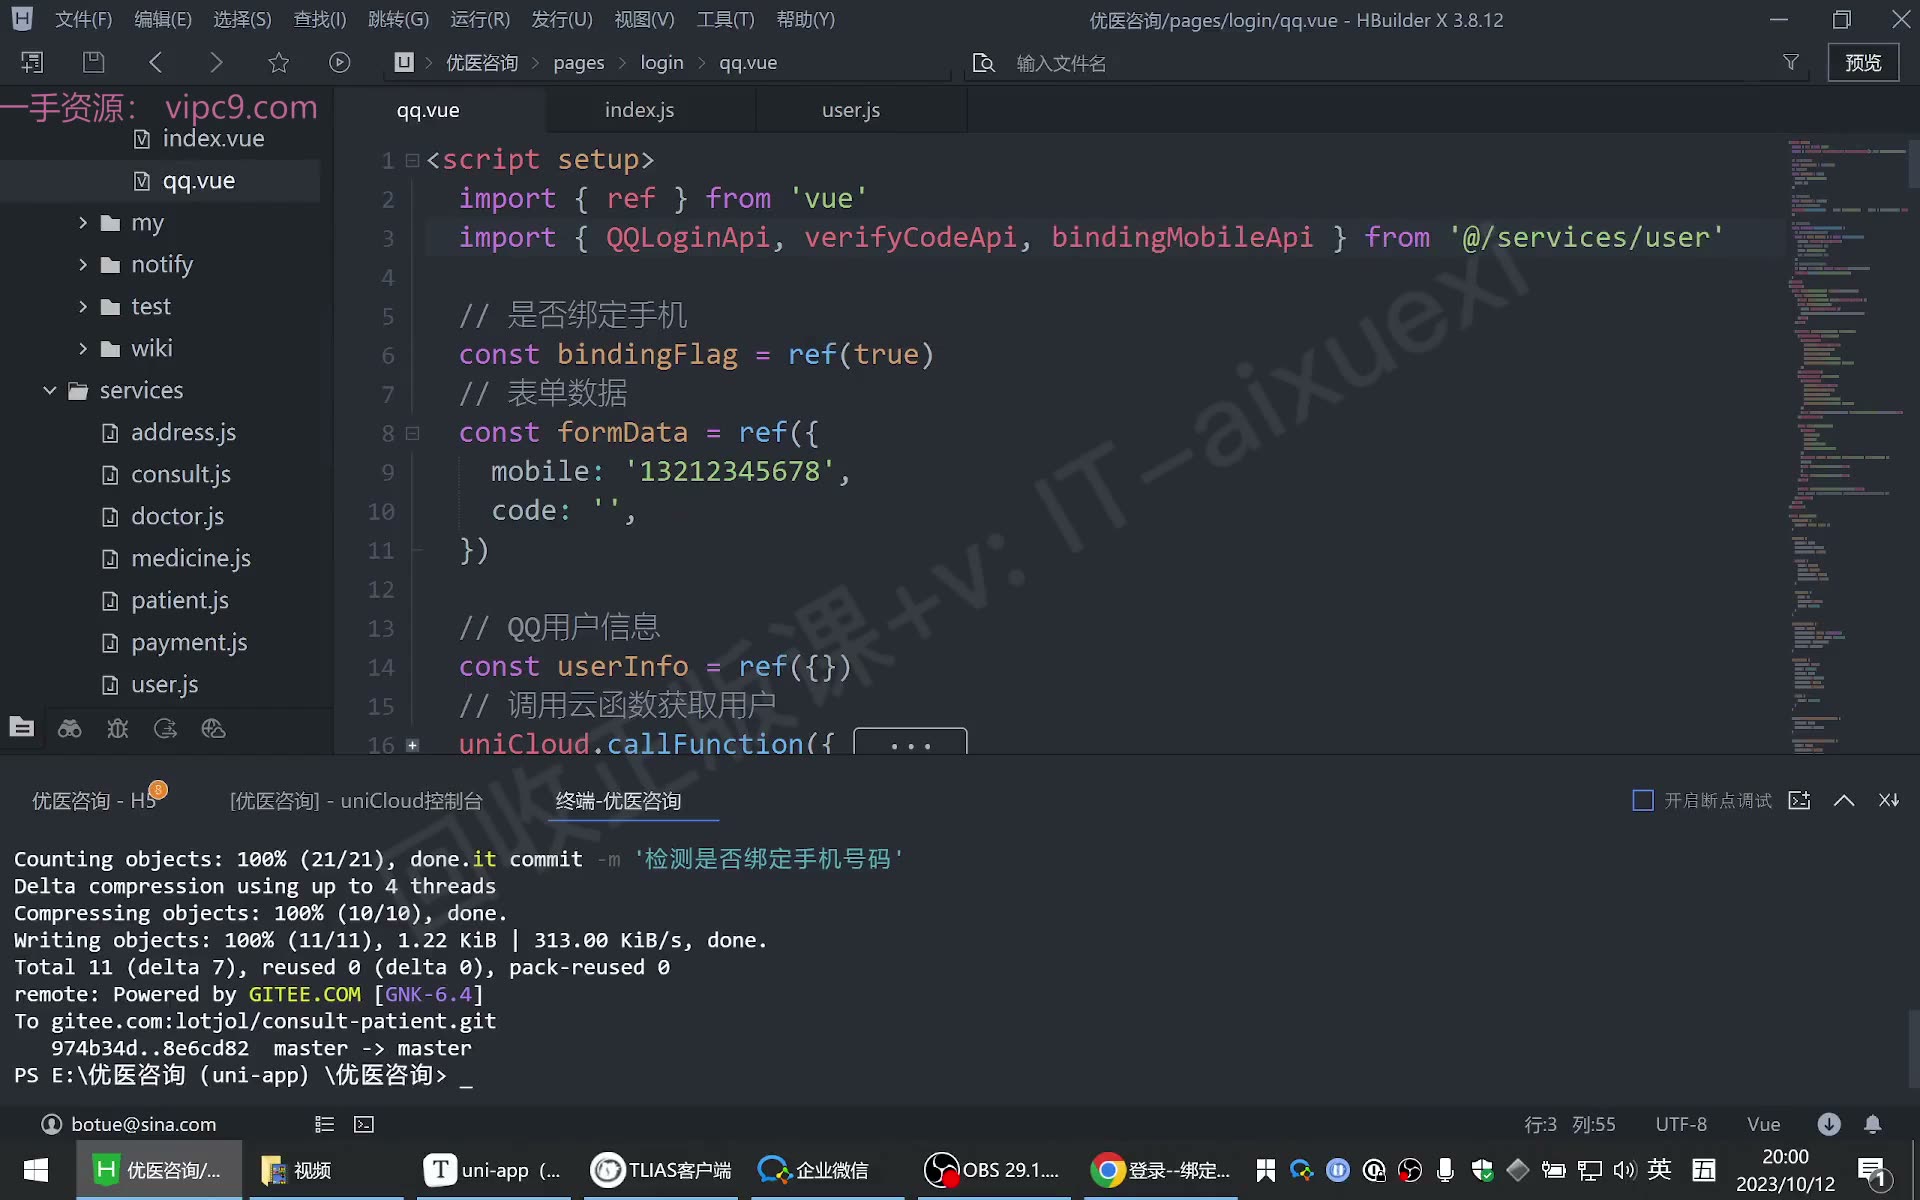Click the Save file toolbar icon

tap(93, 62)
